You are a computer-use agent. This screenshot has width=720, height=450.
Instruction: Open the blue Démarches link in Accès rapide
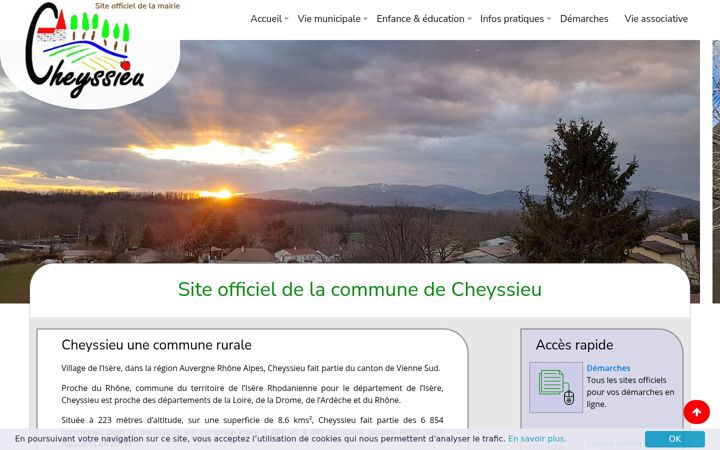coord(608,368)
